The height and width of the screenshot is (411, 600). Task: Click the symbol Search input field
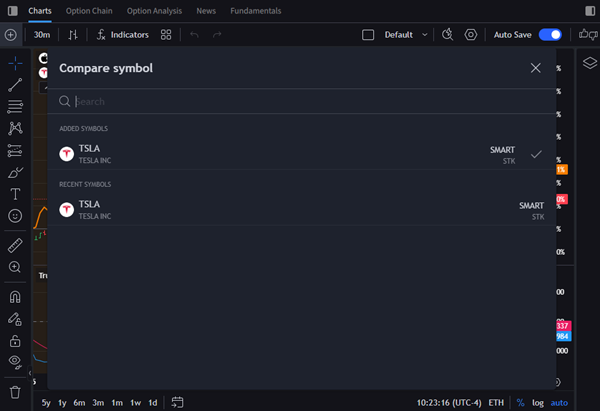pos(302,101)
